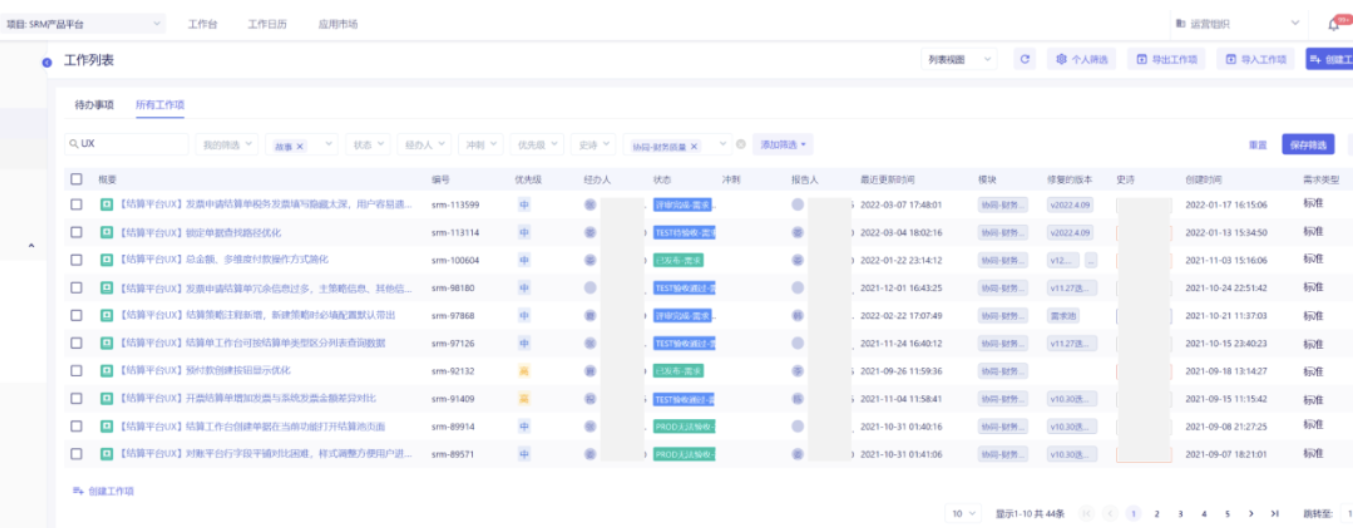Go to page 5 in the pagination
Image resolution: width=1370 pixels, height=528 pixels.
click(x=1227, y=513)
